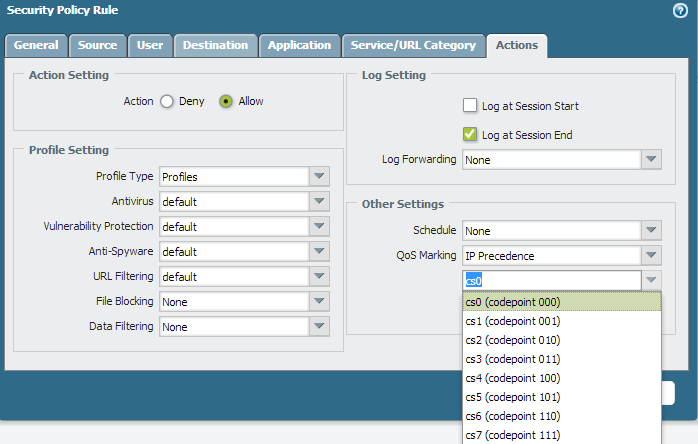Open the Source tab
698x444 pixels.
click(98, 45)
